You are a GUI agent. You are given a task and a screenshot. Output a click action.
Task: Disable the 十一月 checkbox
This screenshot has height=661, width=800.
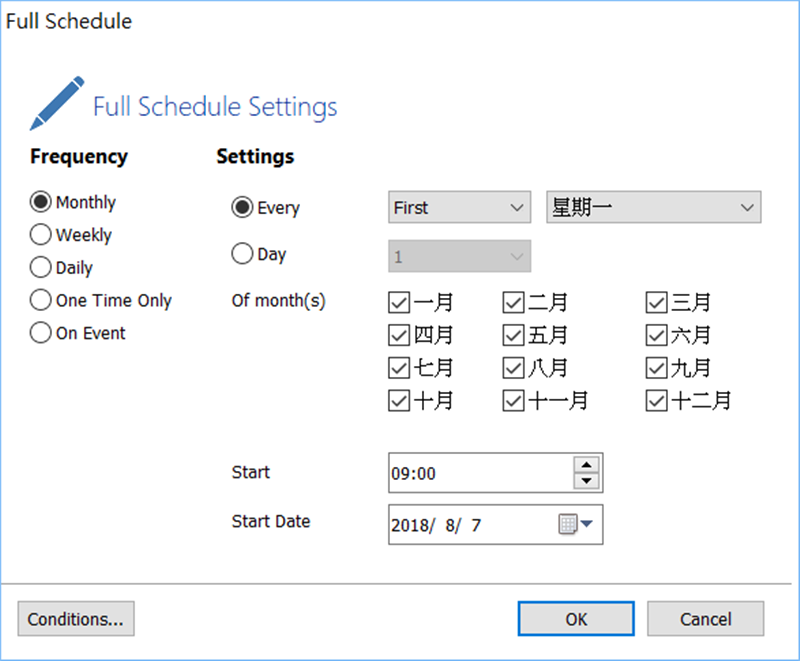514,401
